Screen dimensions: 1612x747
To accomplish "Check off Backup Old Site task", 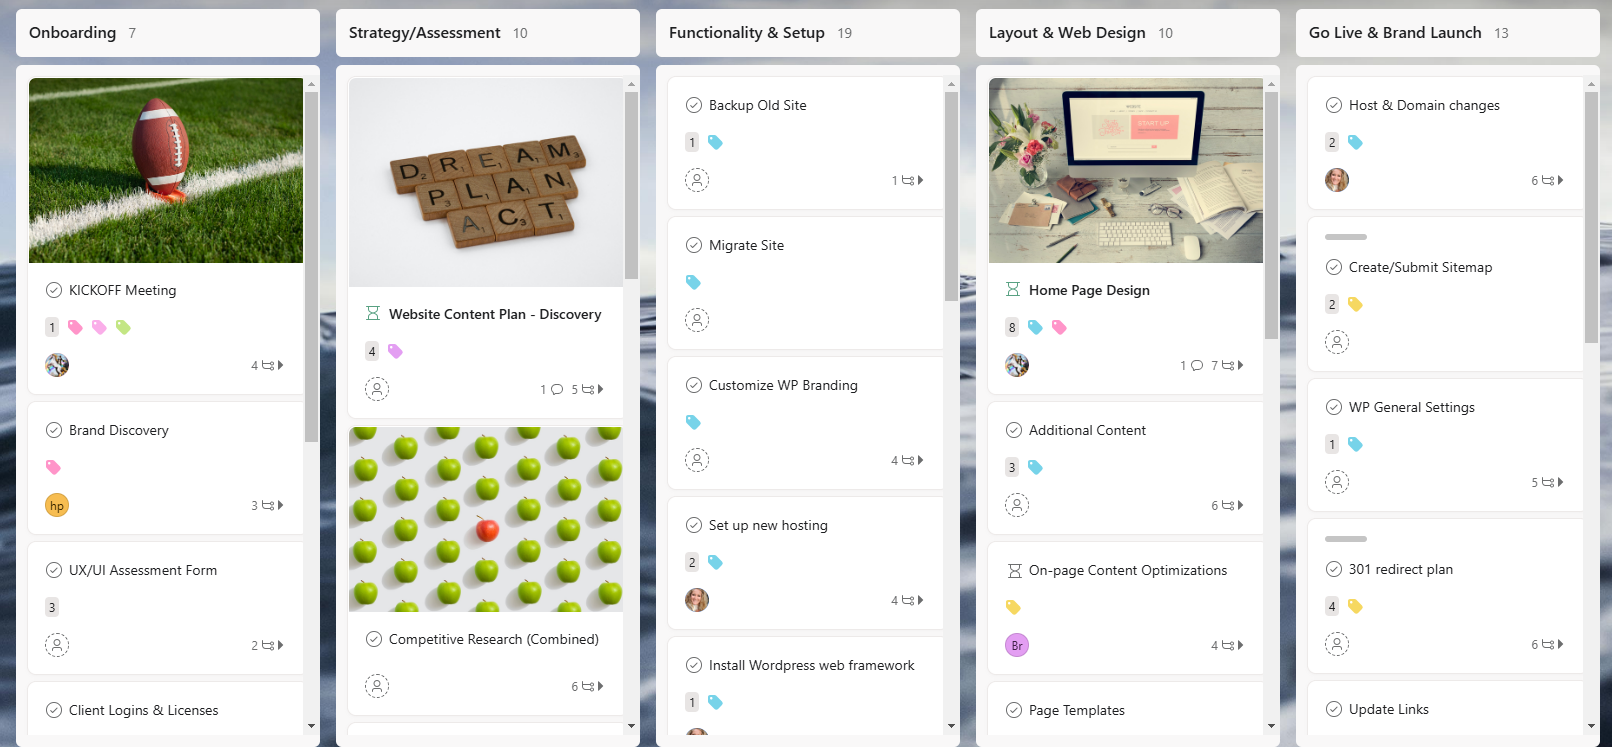I will point(694,105).
